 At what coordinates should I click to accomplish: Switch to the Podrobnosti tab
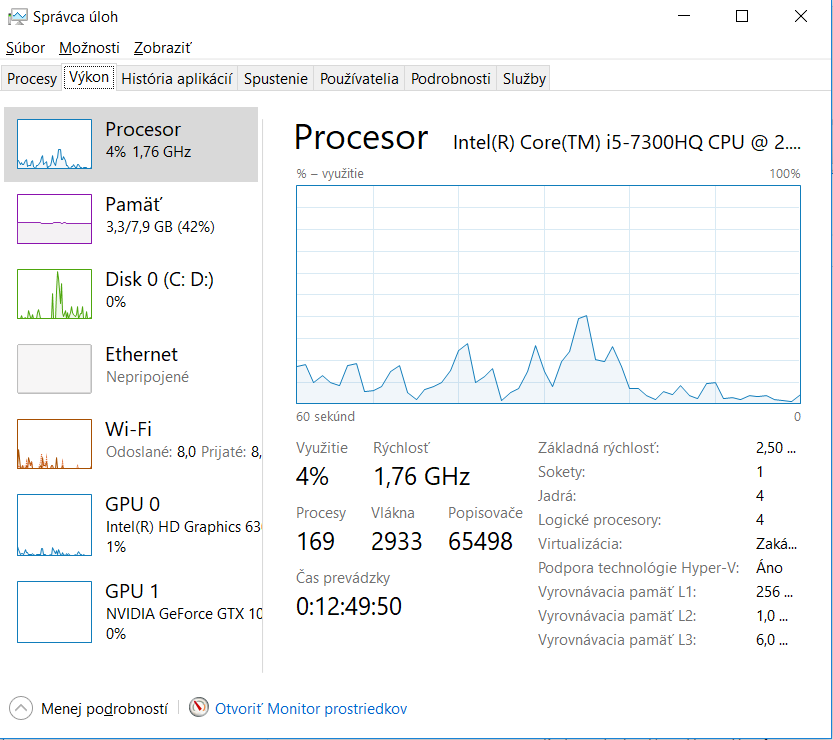(x=451, y=79)
